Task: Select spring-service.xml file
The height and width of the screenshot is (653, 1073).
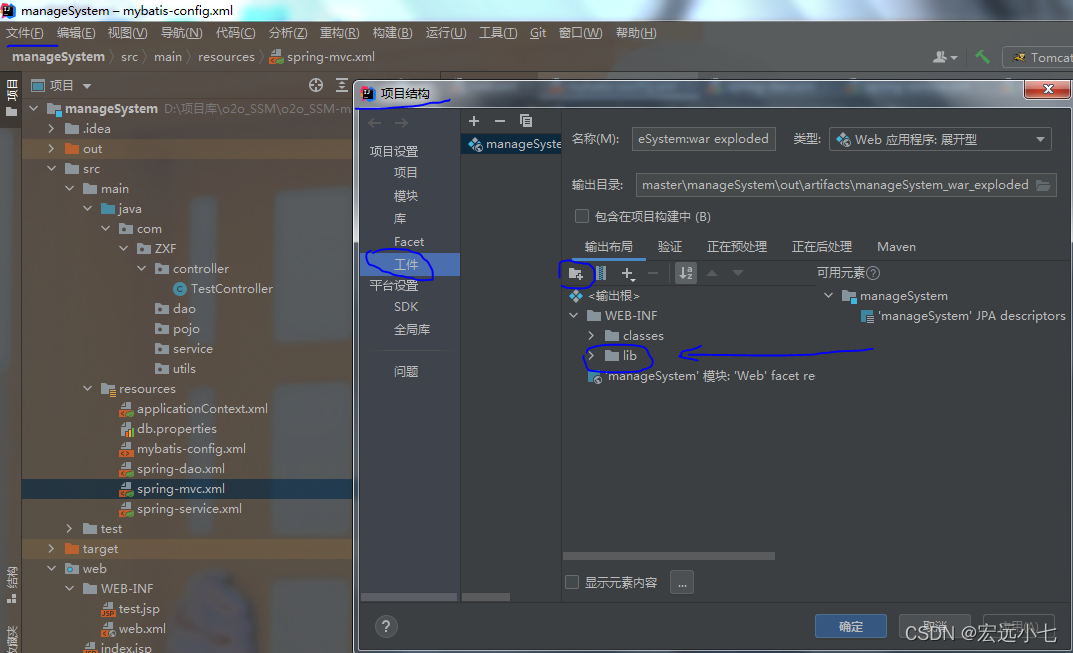Action: coord(181,509)
